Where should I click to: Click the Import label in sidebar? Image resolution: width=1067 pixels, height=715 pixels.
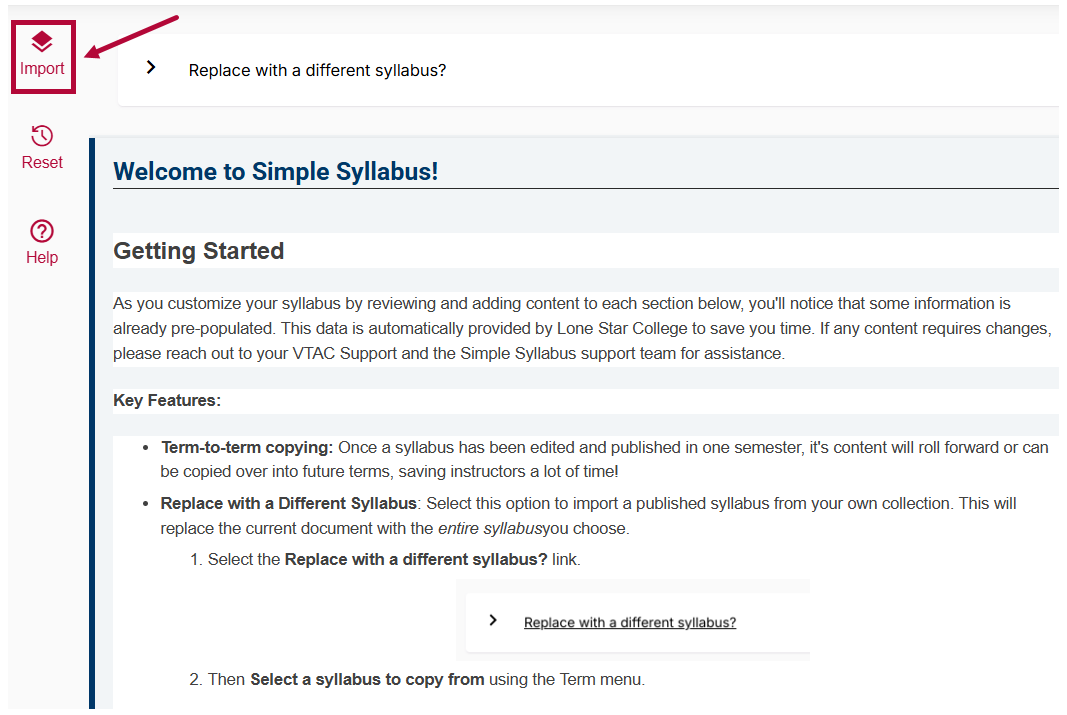(42, 69)
